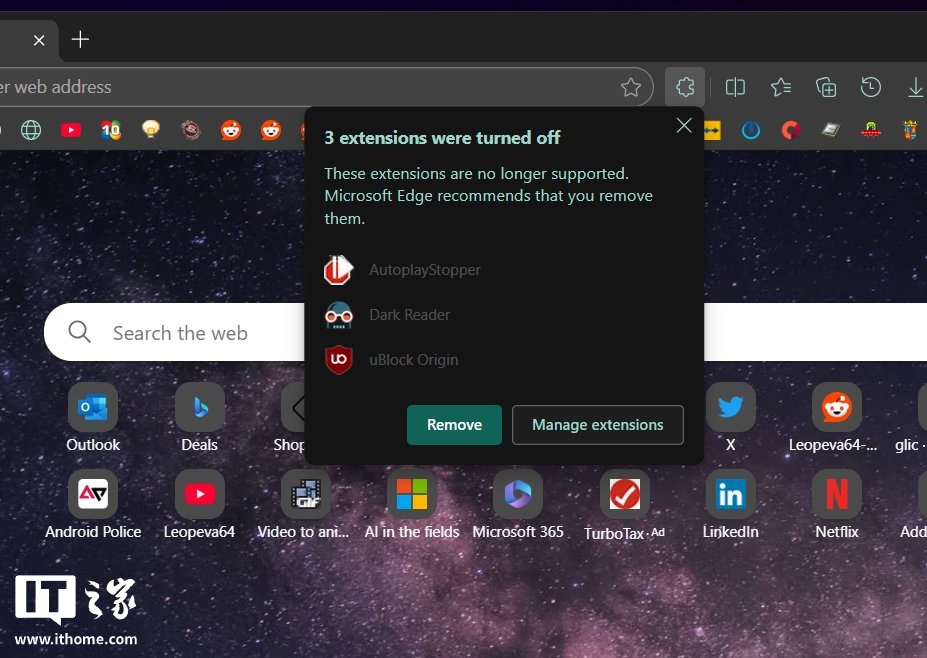
Task: Open the Netflix quick link
Action: (837, 505)
